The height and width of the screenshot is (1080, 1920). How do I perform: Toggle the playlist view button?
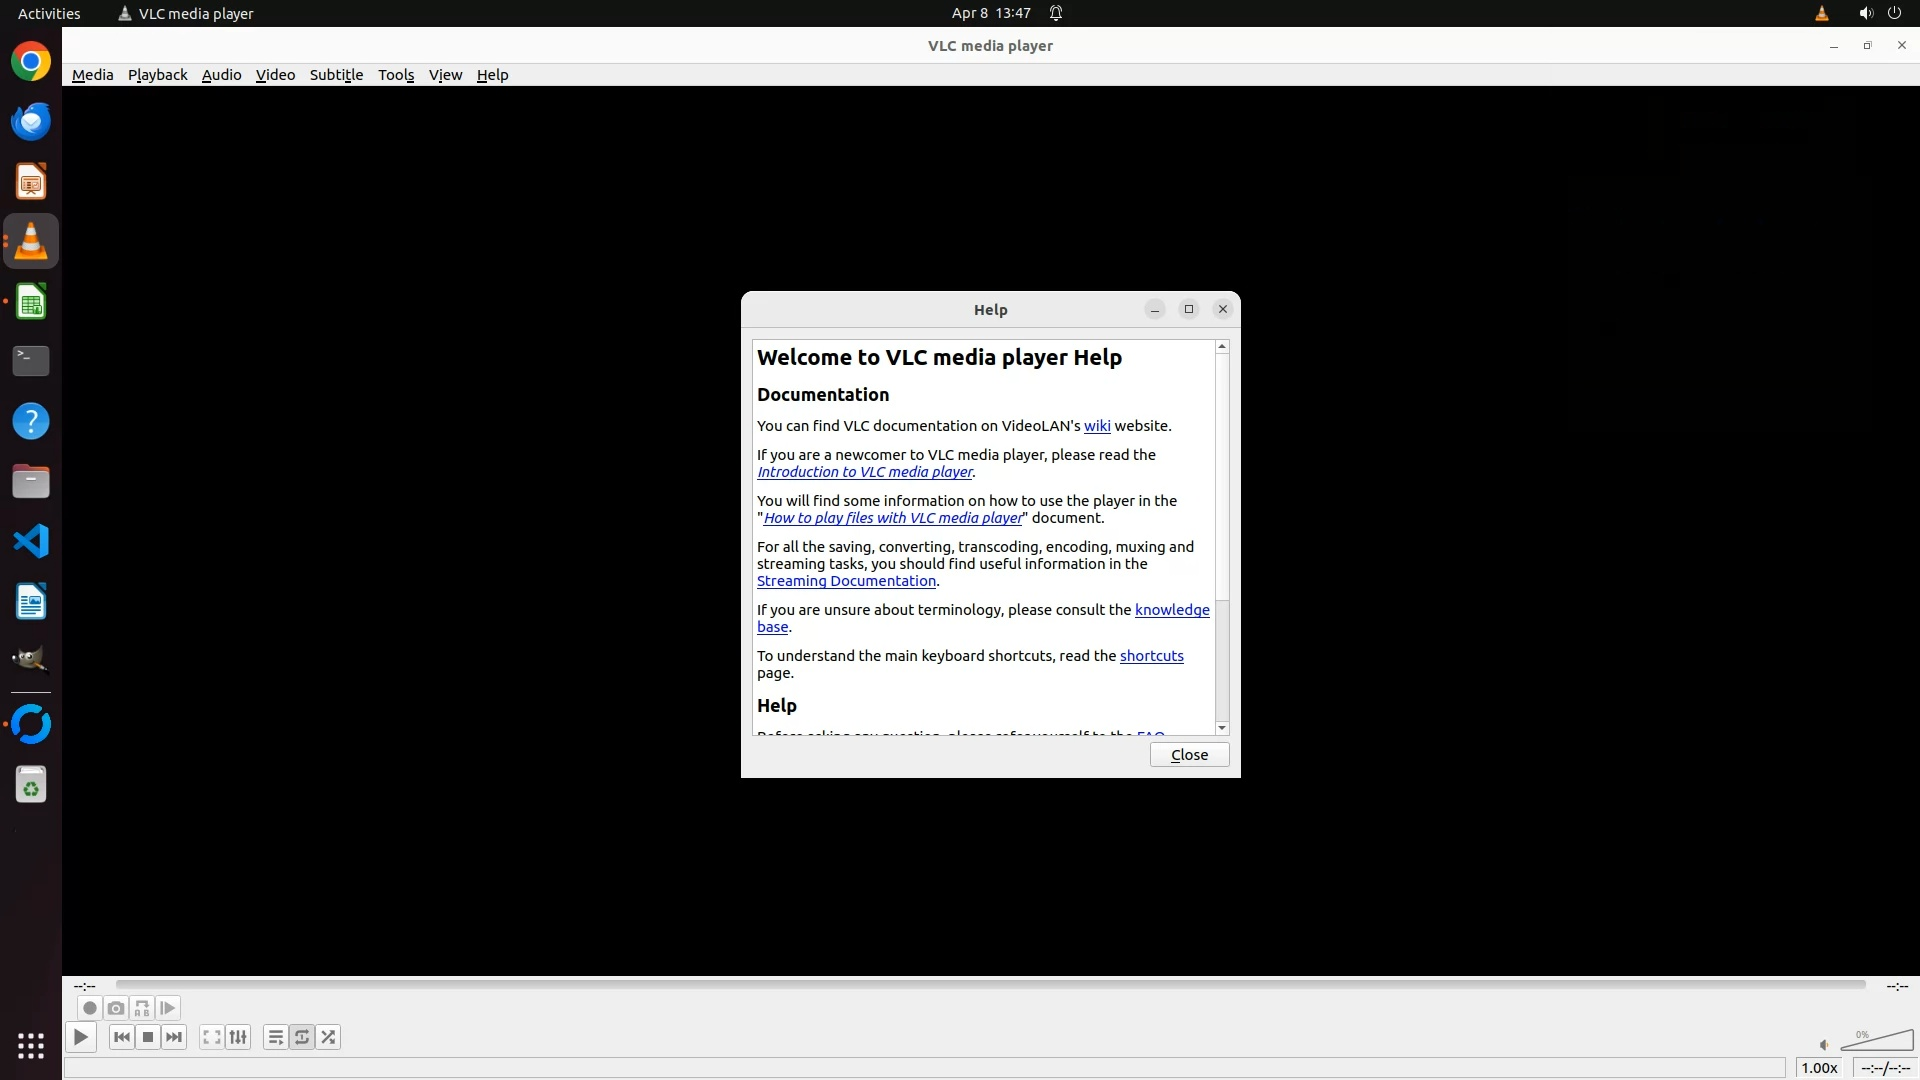point(276,1037)
